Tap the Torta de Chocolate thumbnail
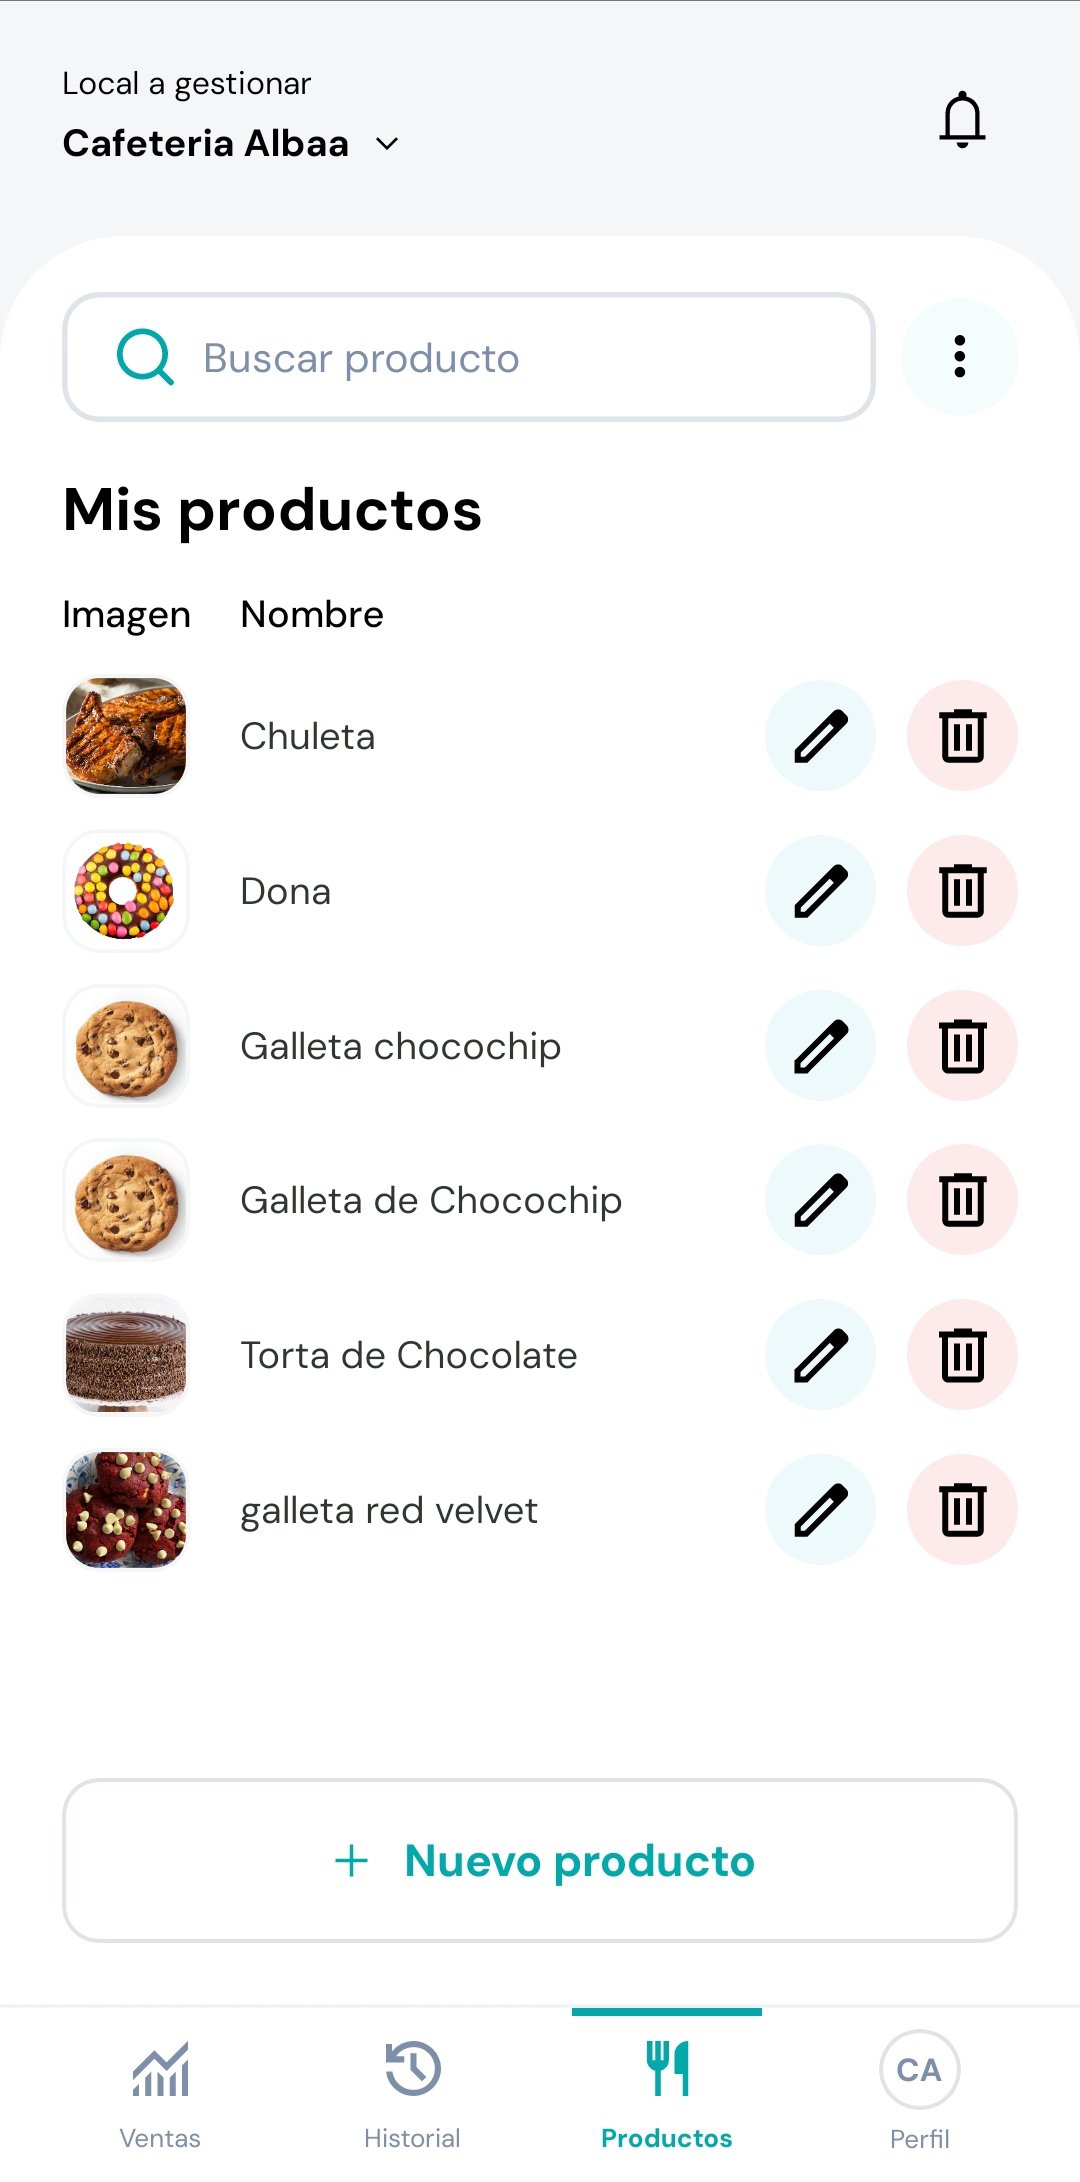The width and height of the screenshot is (1080, 2182). click(x=126, y=1355)
